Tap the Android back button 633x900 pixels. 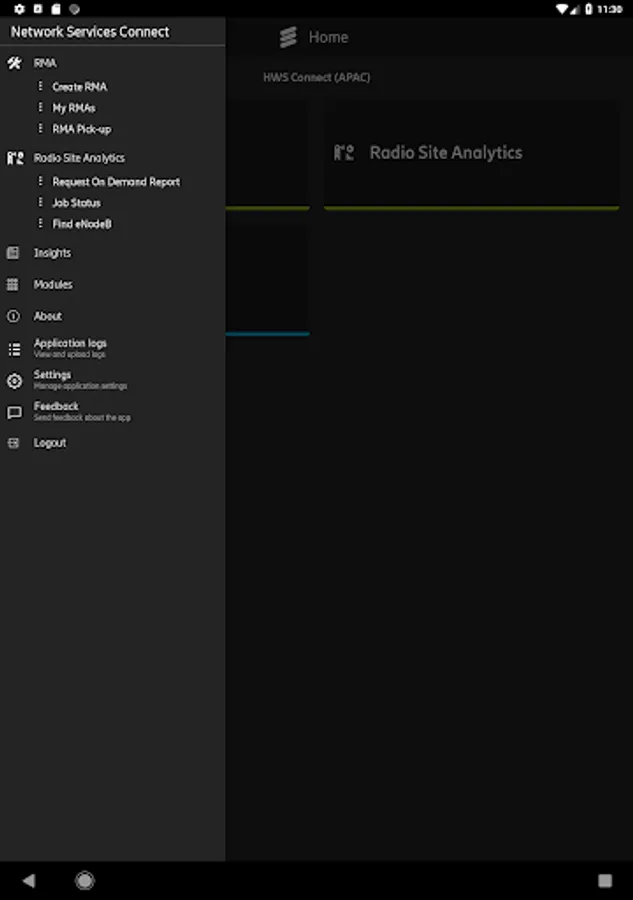[29, 880]
